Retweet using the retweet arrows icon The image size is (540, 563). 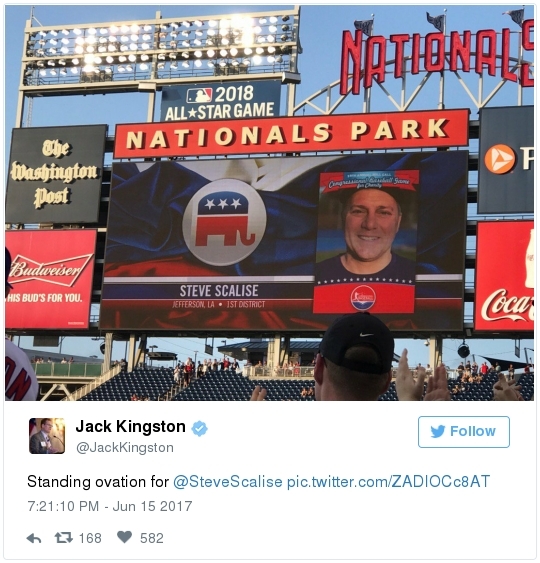(x=64, y=538)
